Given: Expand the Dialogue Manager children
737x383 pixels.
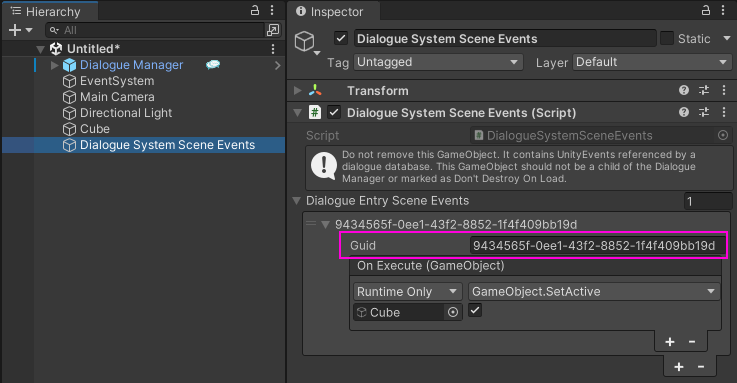Looking at the screenshot, I should [55, 65].
